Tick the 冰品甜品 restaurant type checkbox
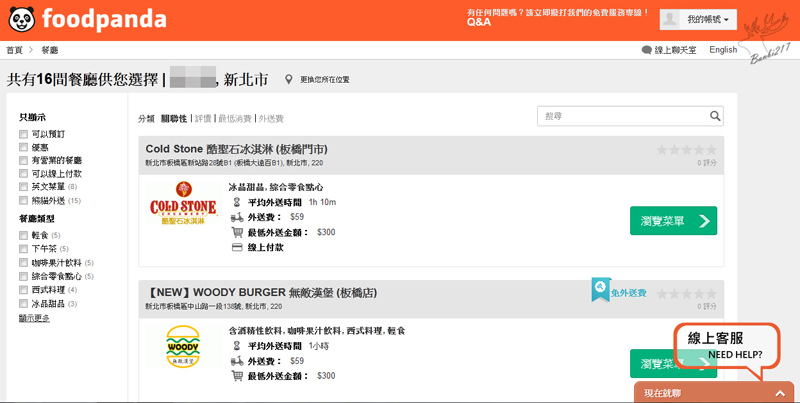This screenshot has width=800, height=403. pyautogui.click(x=24, y=303)
